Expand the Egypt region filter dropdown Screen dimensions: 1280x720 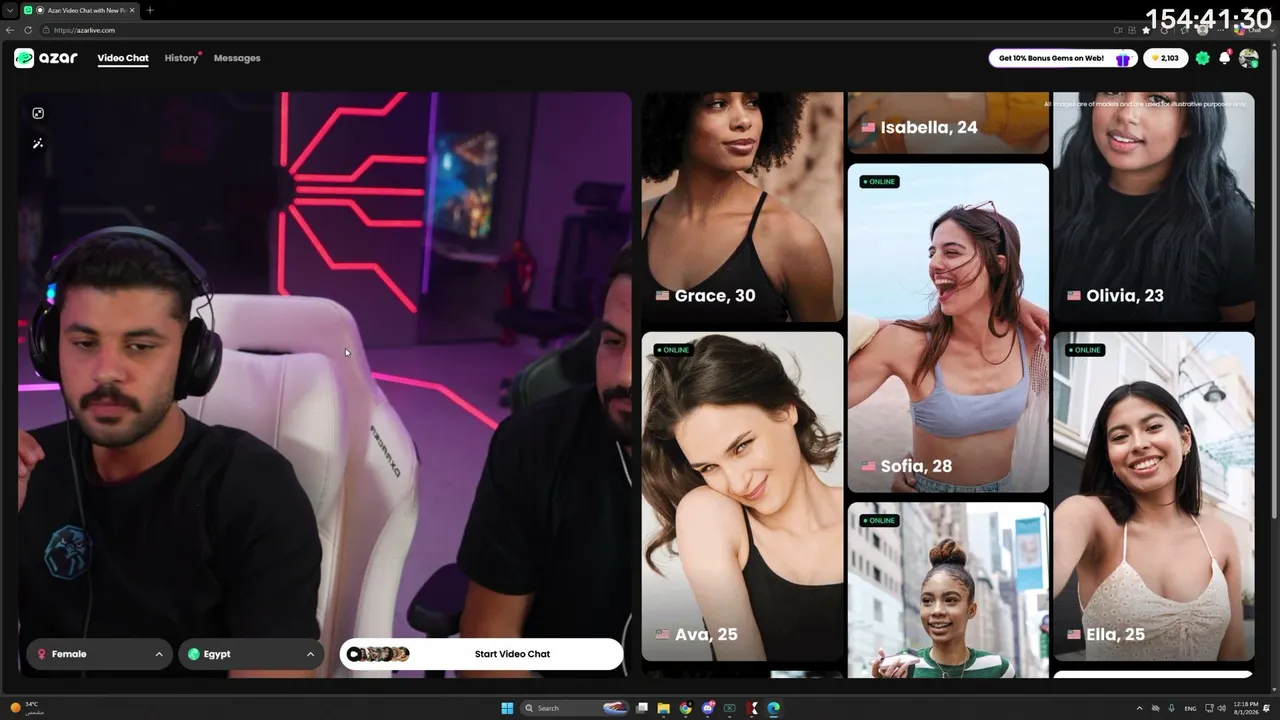click(251, 654)
